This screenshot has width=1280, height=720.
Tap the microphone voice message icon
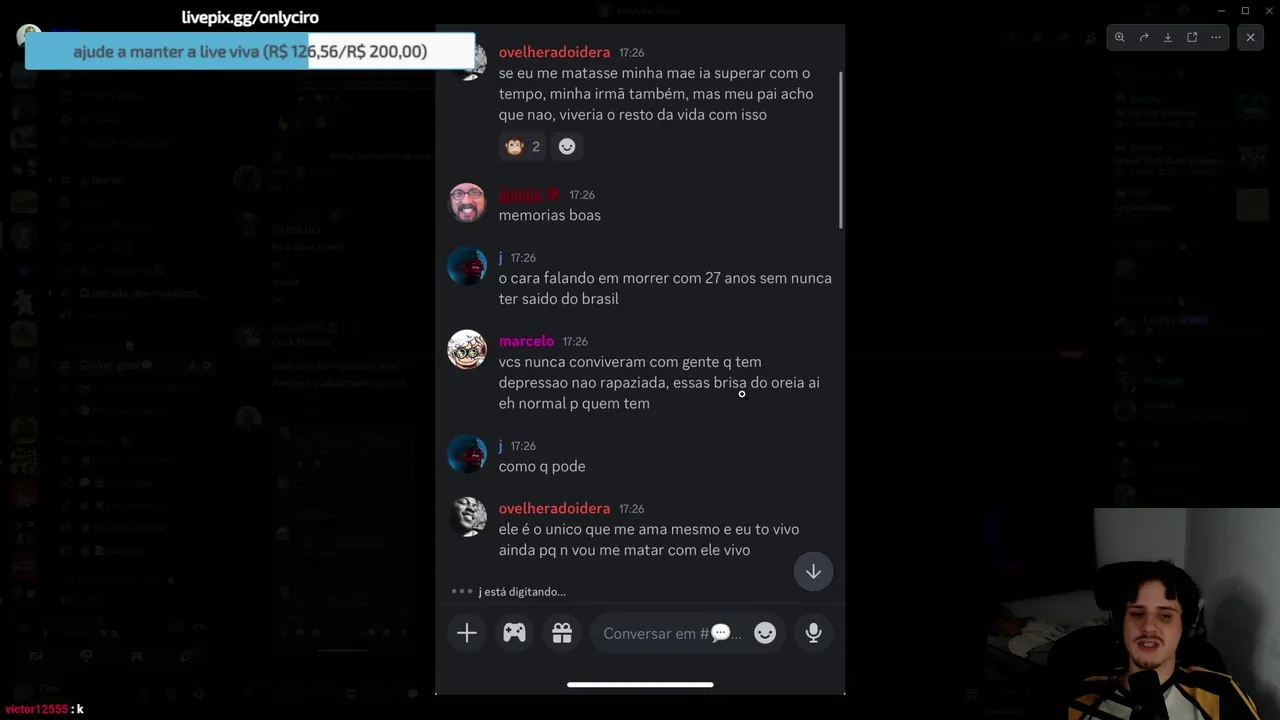click(x=813, y=633)
